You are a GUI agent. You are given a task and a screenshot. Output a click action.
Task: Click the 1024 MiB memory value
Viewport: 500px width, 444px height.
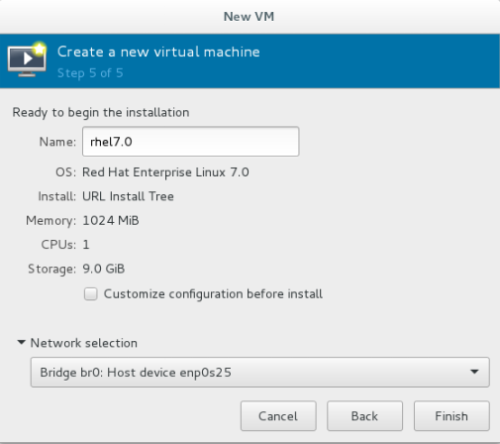111,221
